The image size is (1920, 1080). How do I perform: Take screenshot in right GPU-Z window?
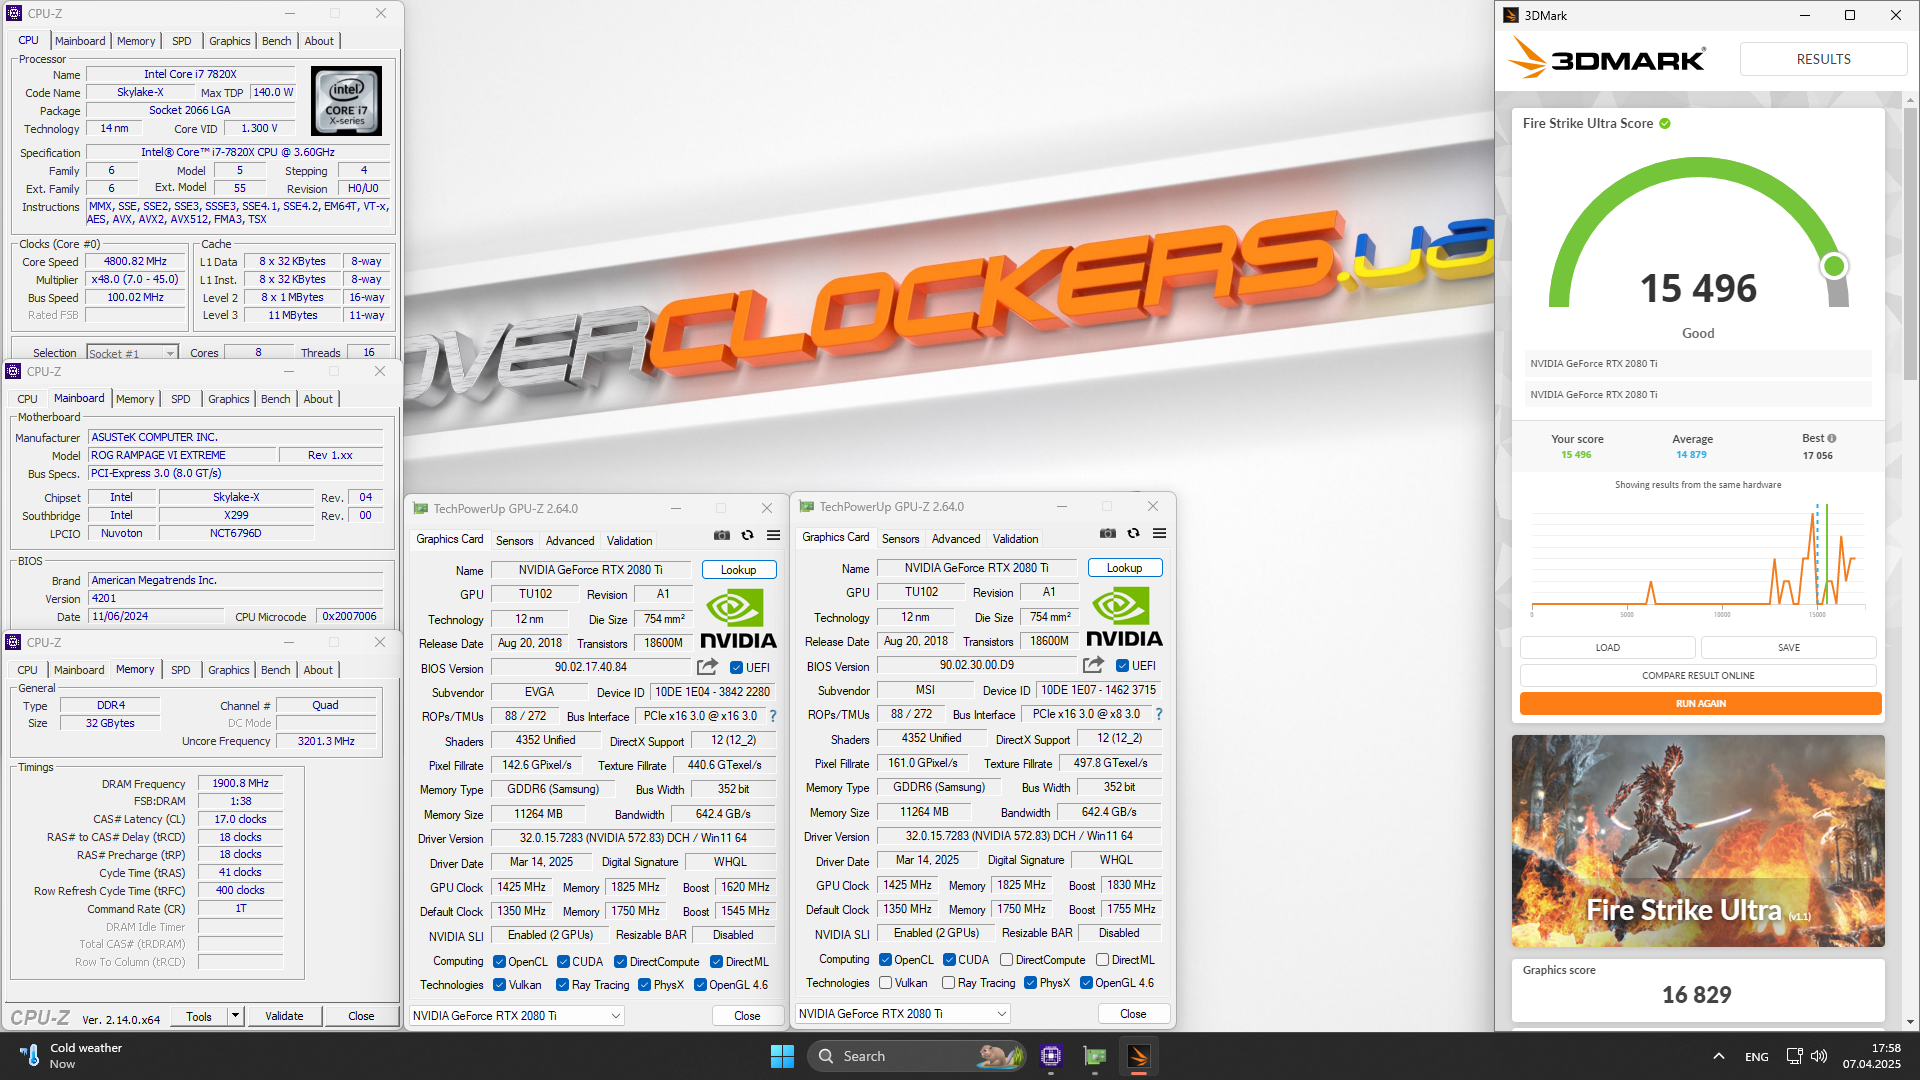tap(1107, 534)
